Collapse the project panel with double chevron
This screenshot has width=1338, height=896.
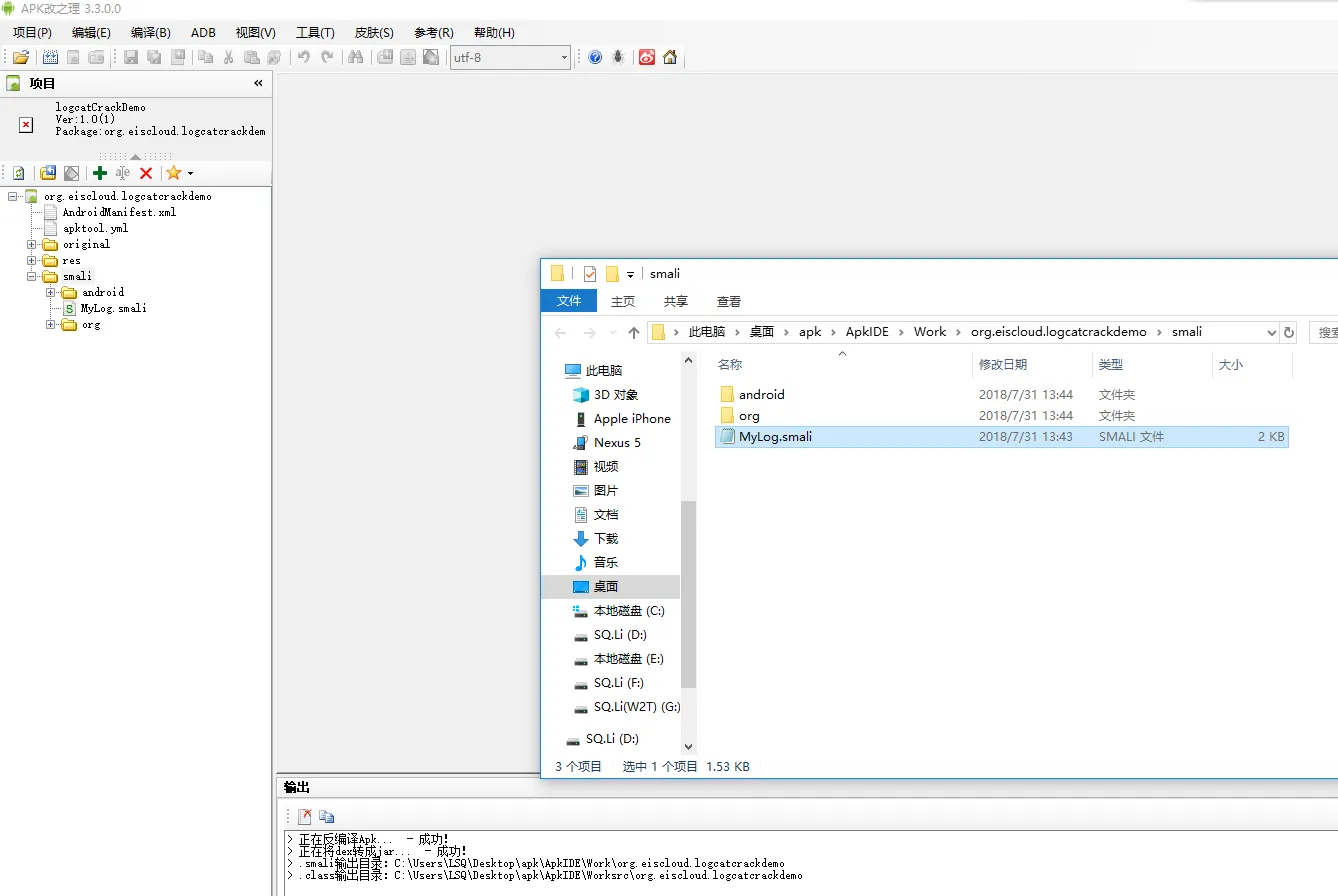click(258, 83)
